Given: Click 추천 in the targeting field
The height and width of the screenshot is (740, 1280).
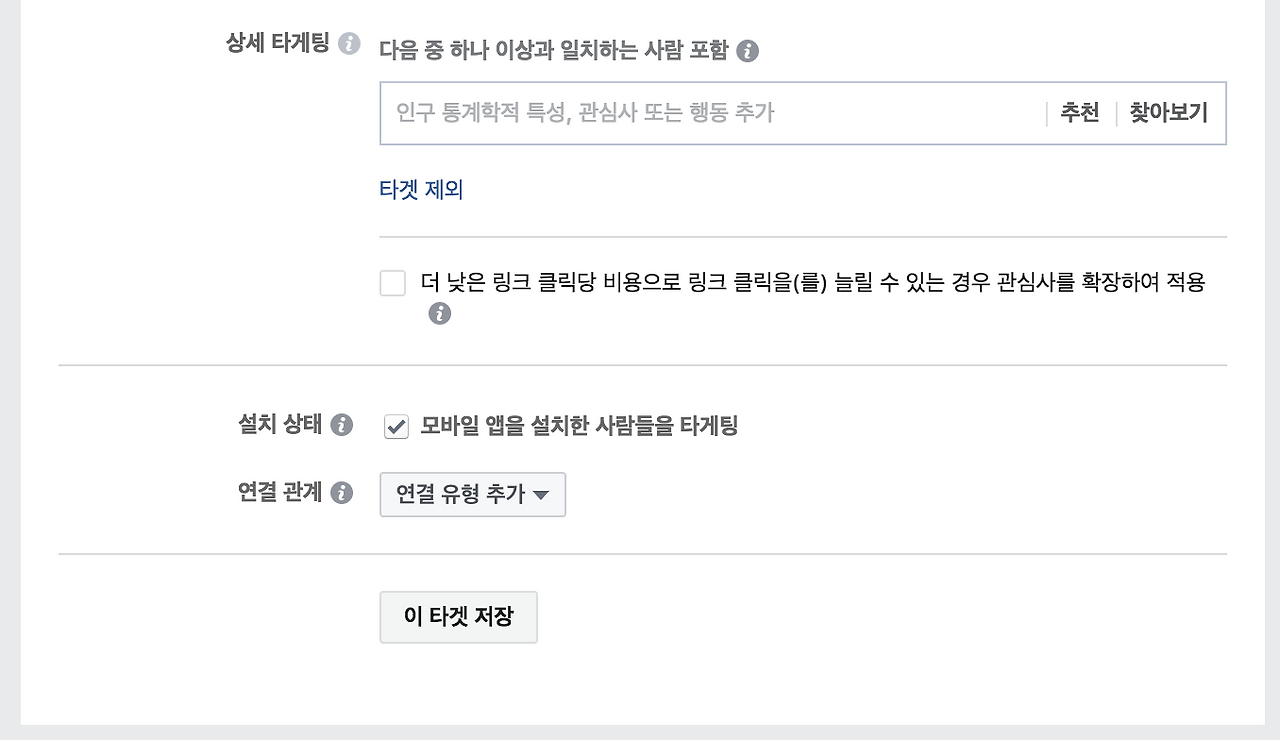Looking at the screenshot, I should 1078,113.
